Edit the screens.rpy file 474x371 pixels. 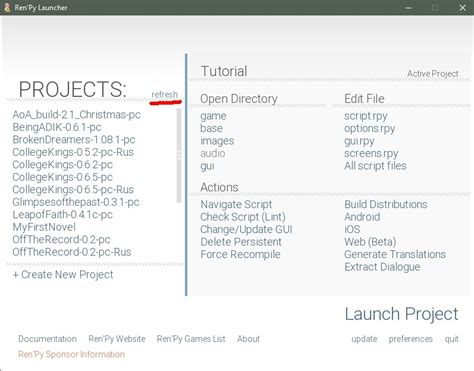click(371, 153)
